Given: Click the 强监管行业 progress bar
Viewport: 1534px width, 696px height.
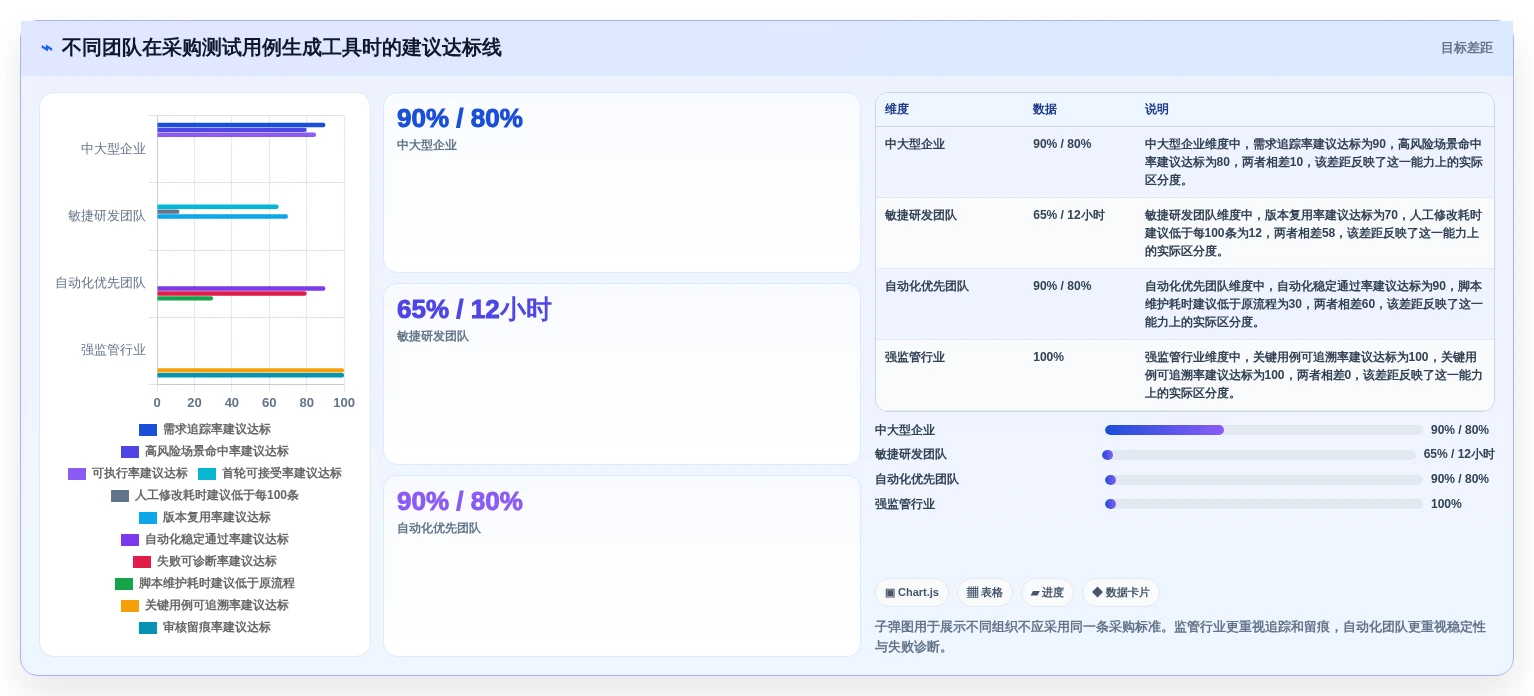Looking at the screenshot, I should 1264,504.
